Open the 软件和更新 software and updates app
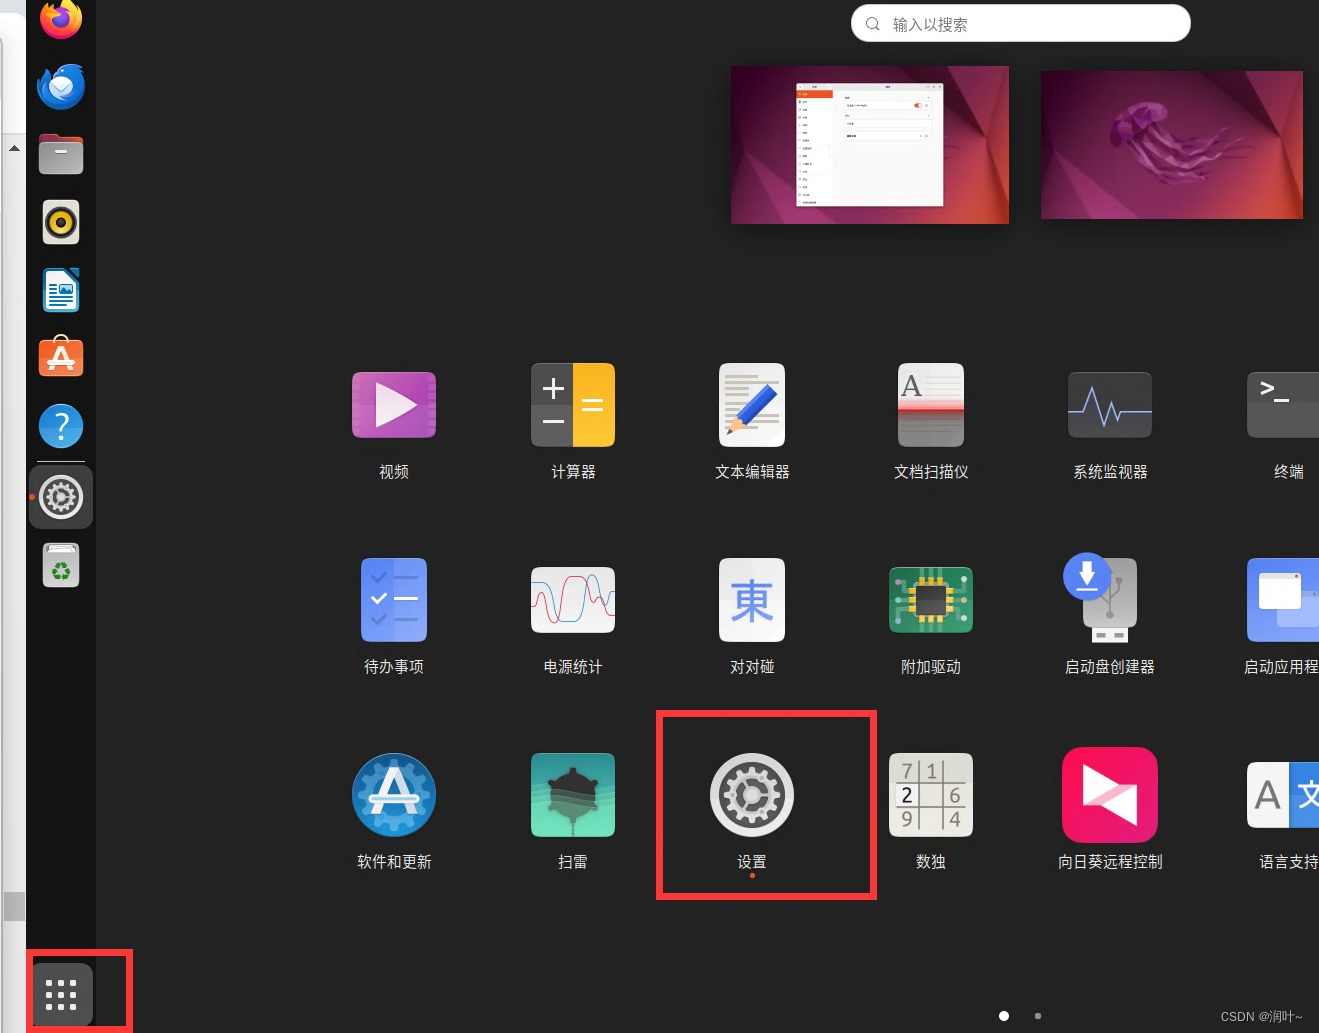 point(394,795)
